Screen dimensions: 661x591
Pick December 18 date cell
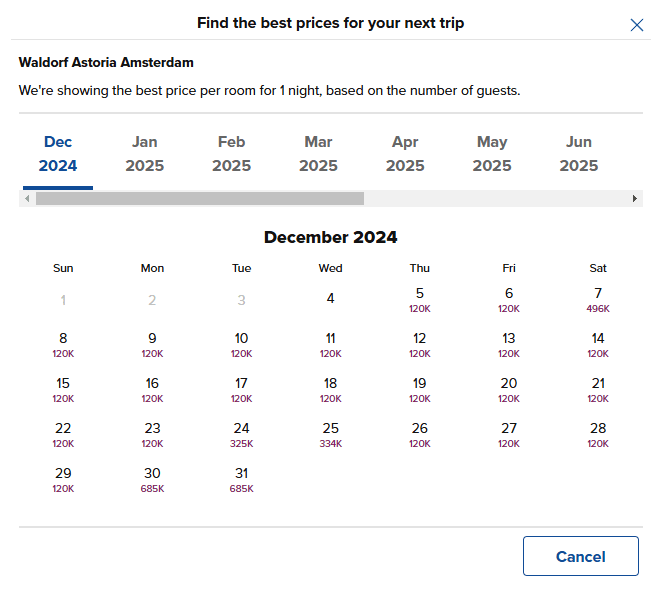point(331,389)
